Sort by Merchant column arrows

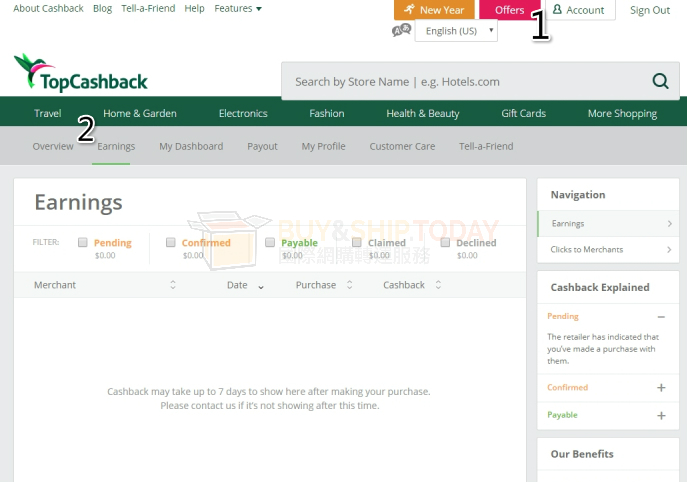tap(172, 285)
